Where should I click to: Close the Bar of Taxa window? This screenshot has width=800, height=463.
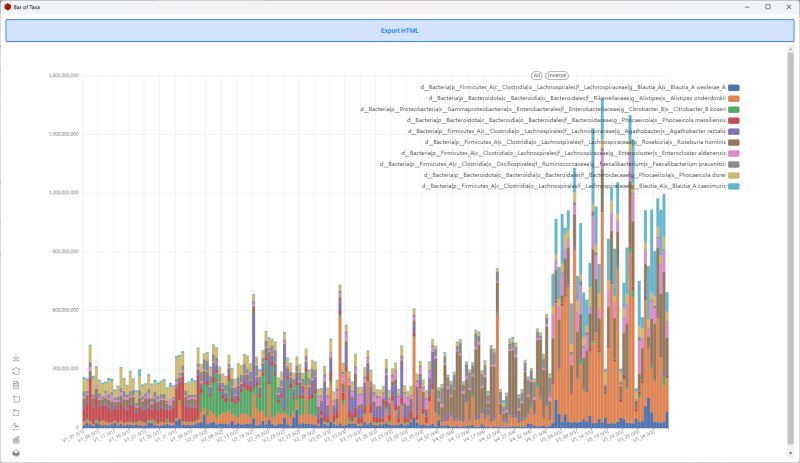788,7
